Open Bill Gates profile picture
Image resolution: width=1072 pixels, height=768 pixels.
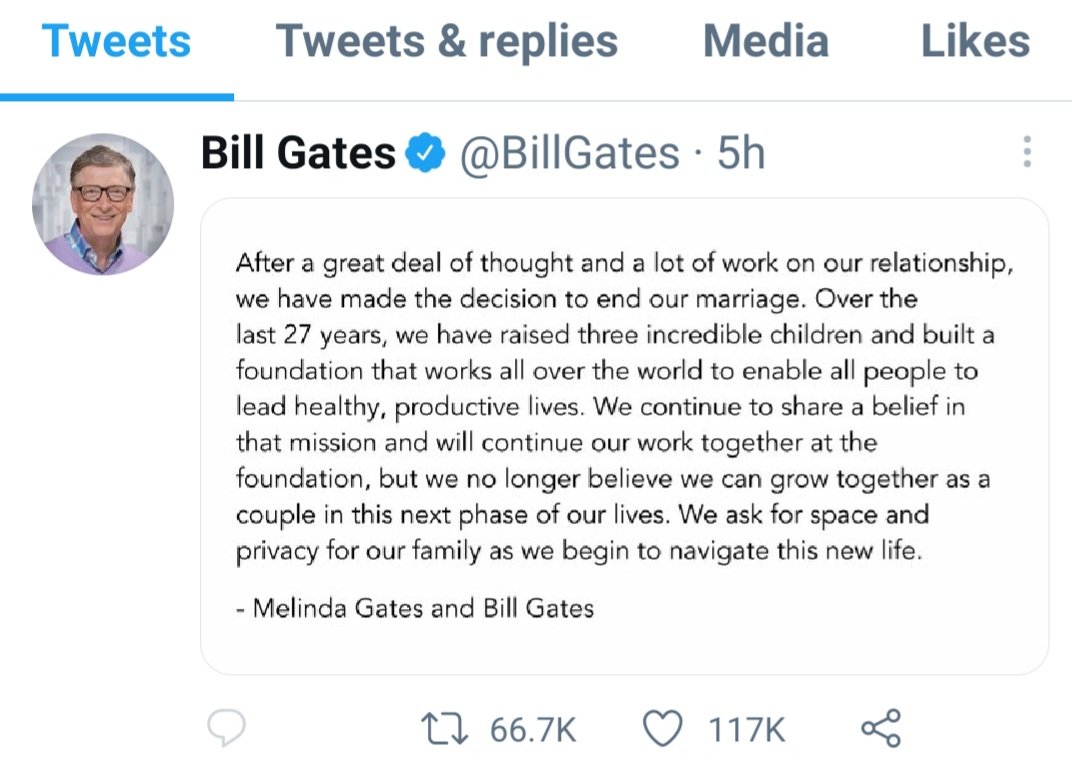(x=103, y=204)
